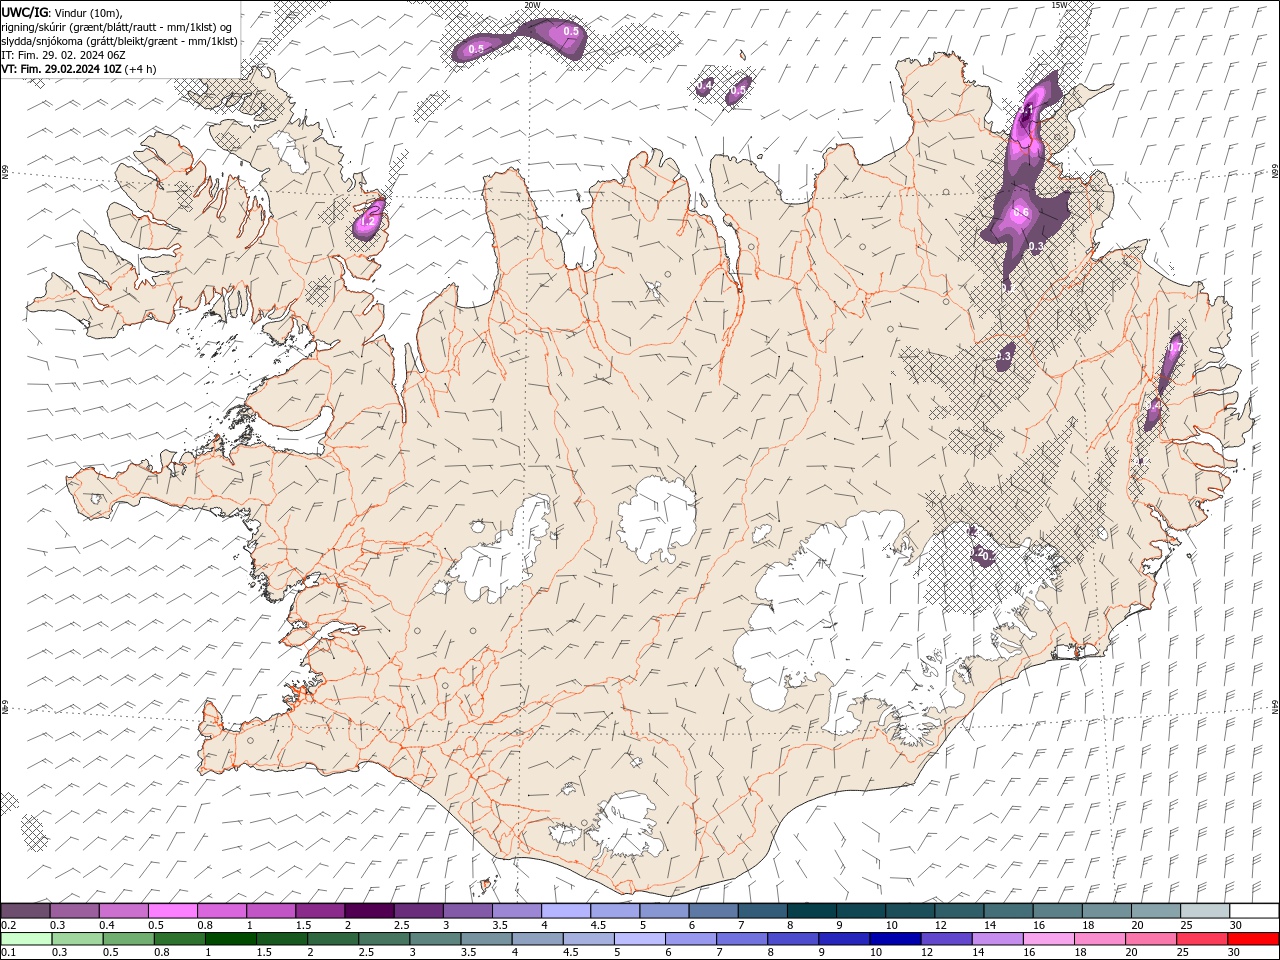This screenshot has height=960, width=1280.
Task: Click the 0.5 label beside the 0.4 blob
Action: (738, 91)
